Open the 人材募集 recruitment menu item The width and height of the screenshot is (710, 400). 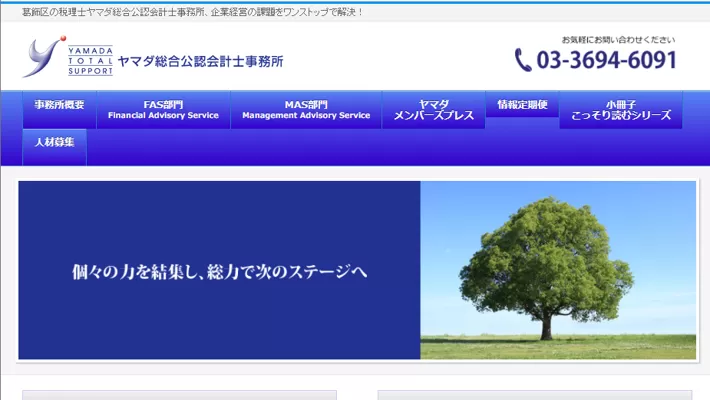coord(54,147)
